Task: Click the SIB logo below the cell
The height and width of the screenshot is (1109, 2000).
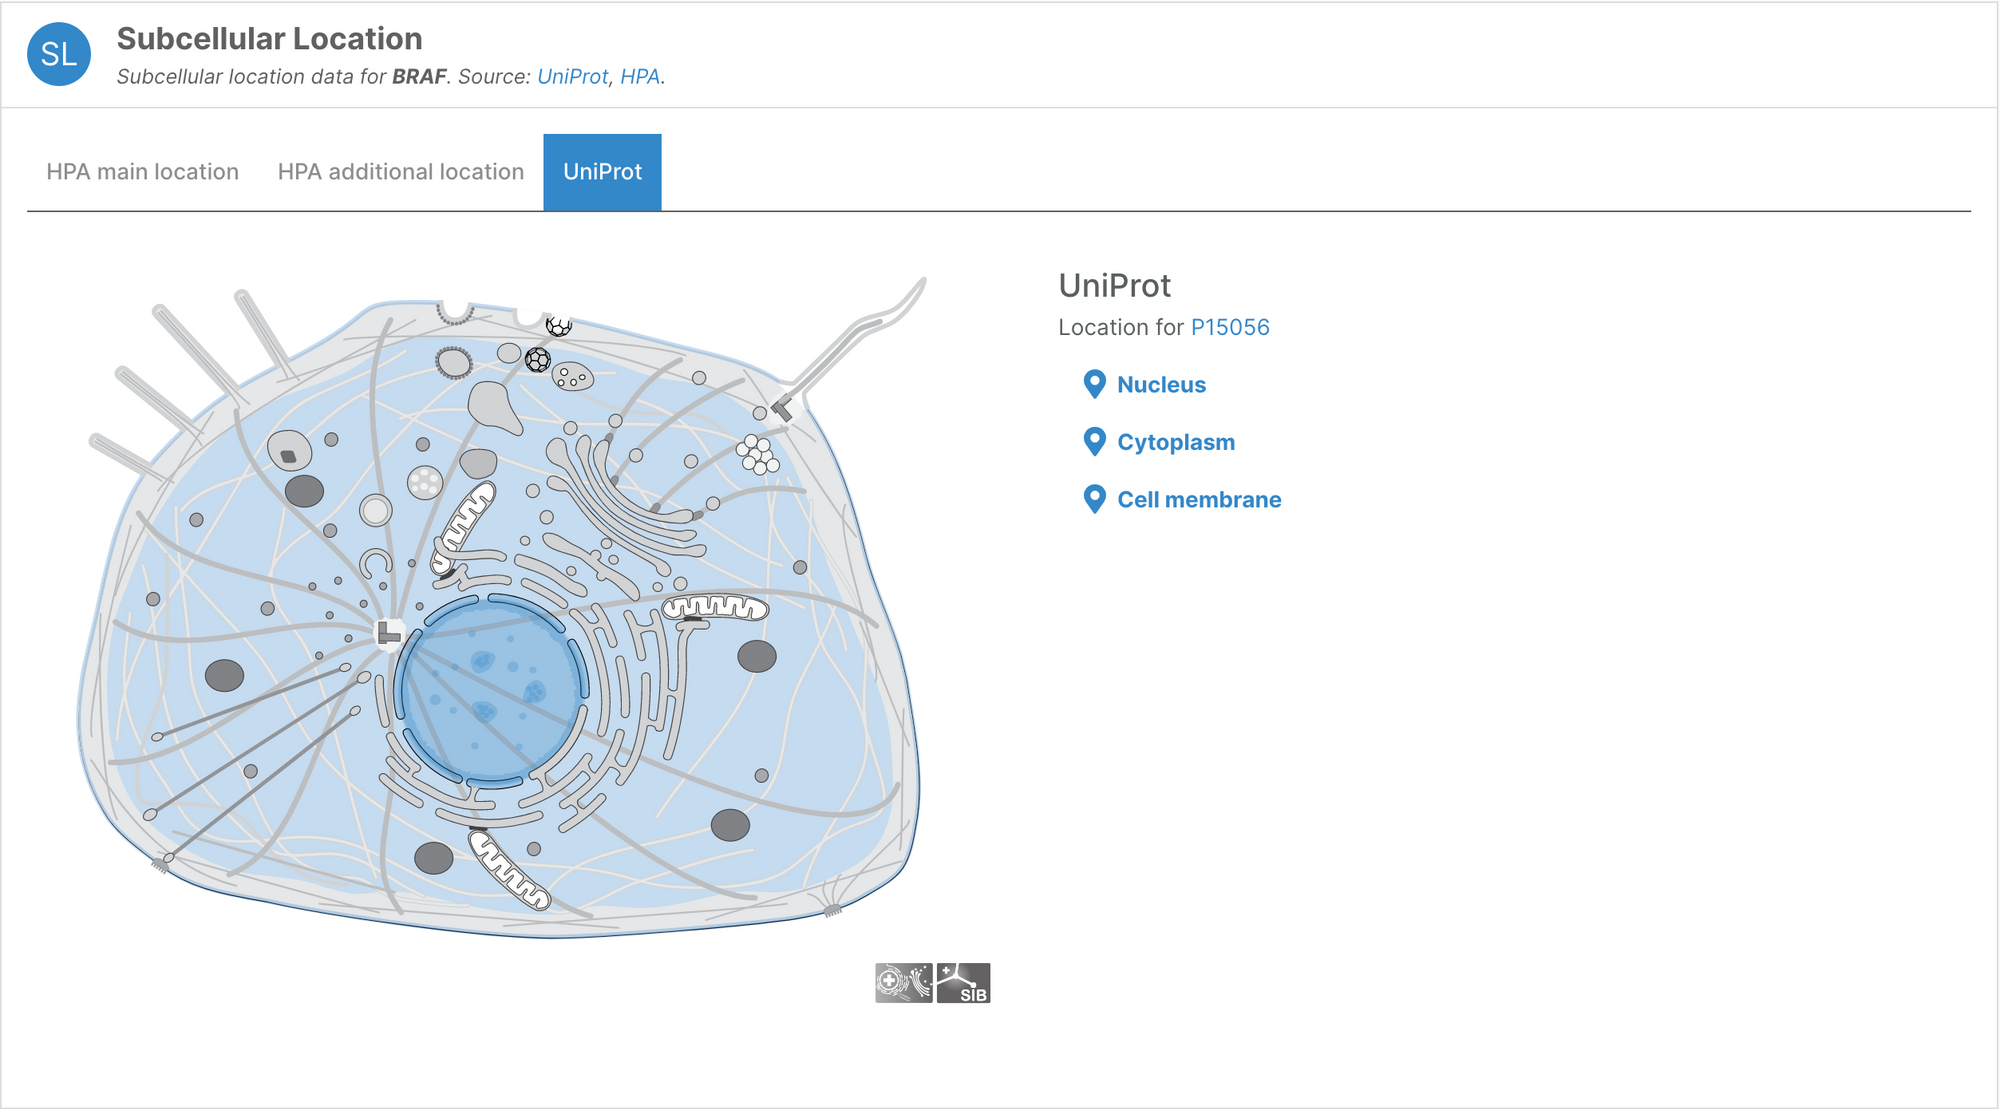Action: pyautogui.click(x=963, y=983)
